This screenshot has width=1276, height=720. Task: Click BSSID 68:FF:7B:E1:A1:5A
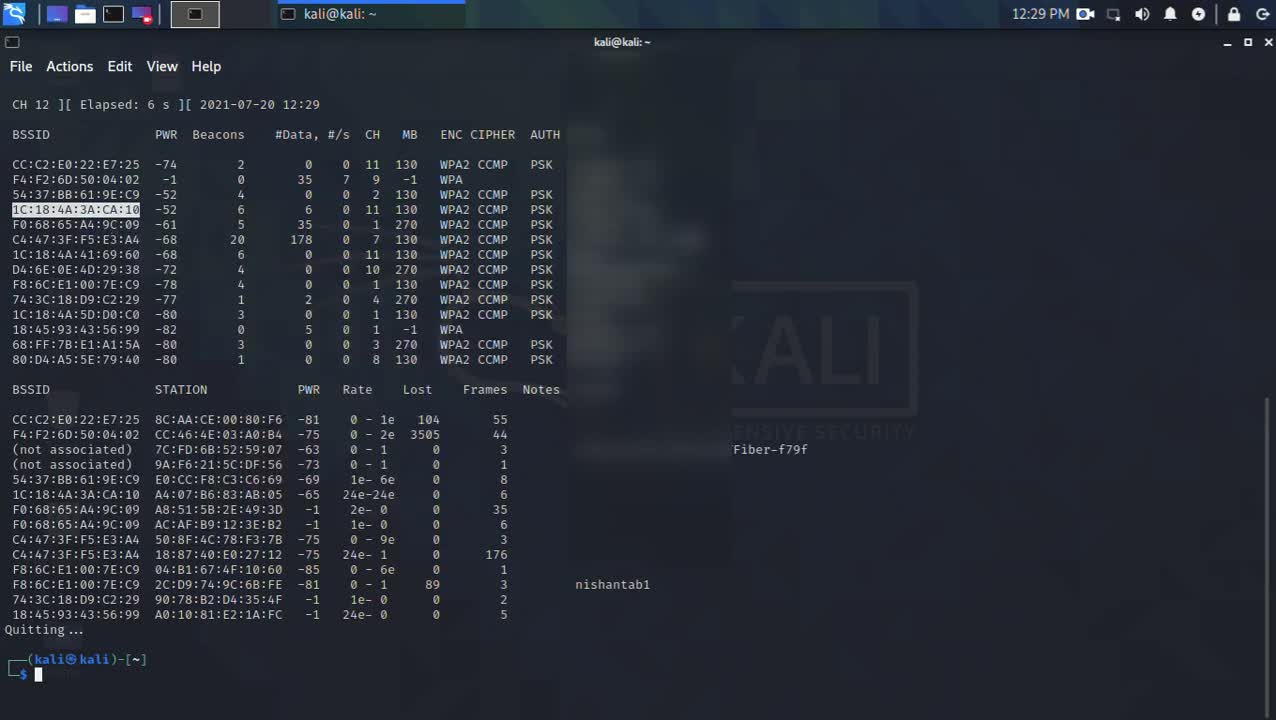click(x=76, y=345)
